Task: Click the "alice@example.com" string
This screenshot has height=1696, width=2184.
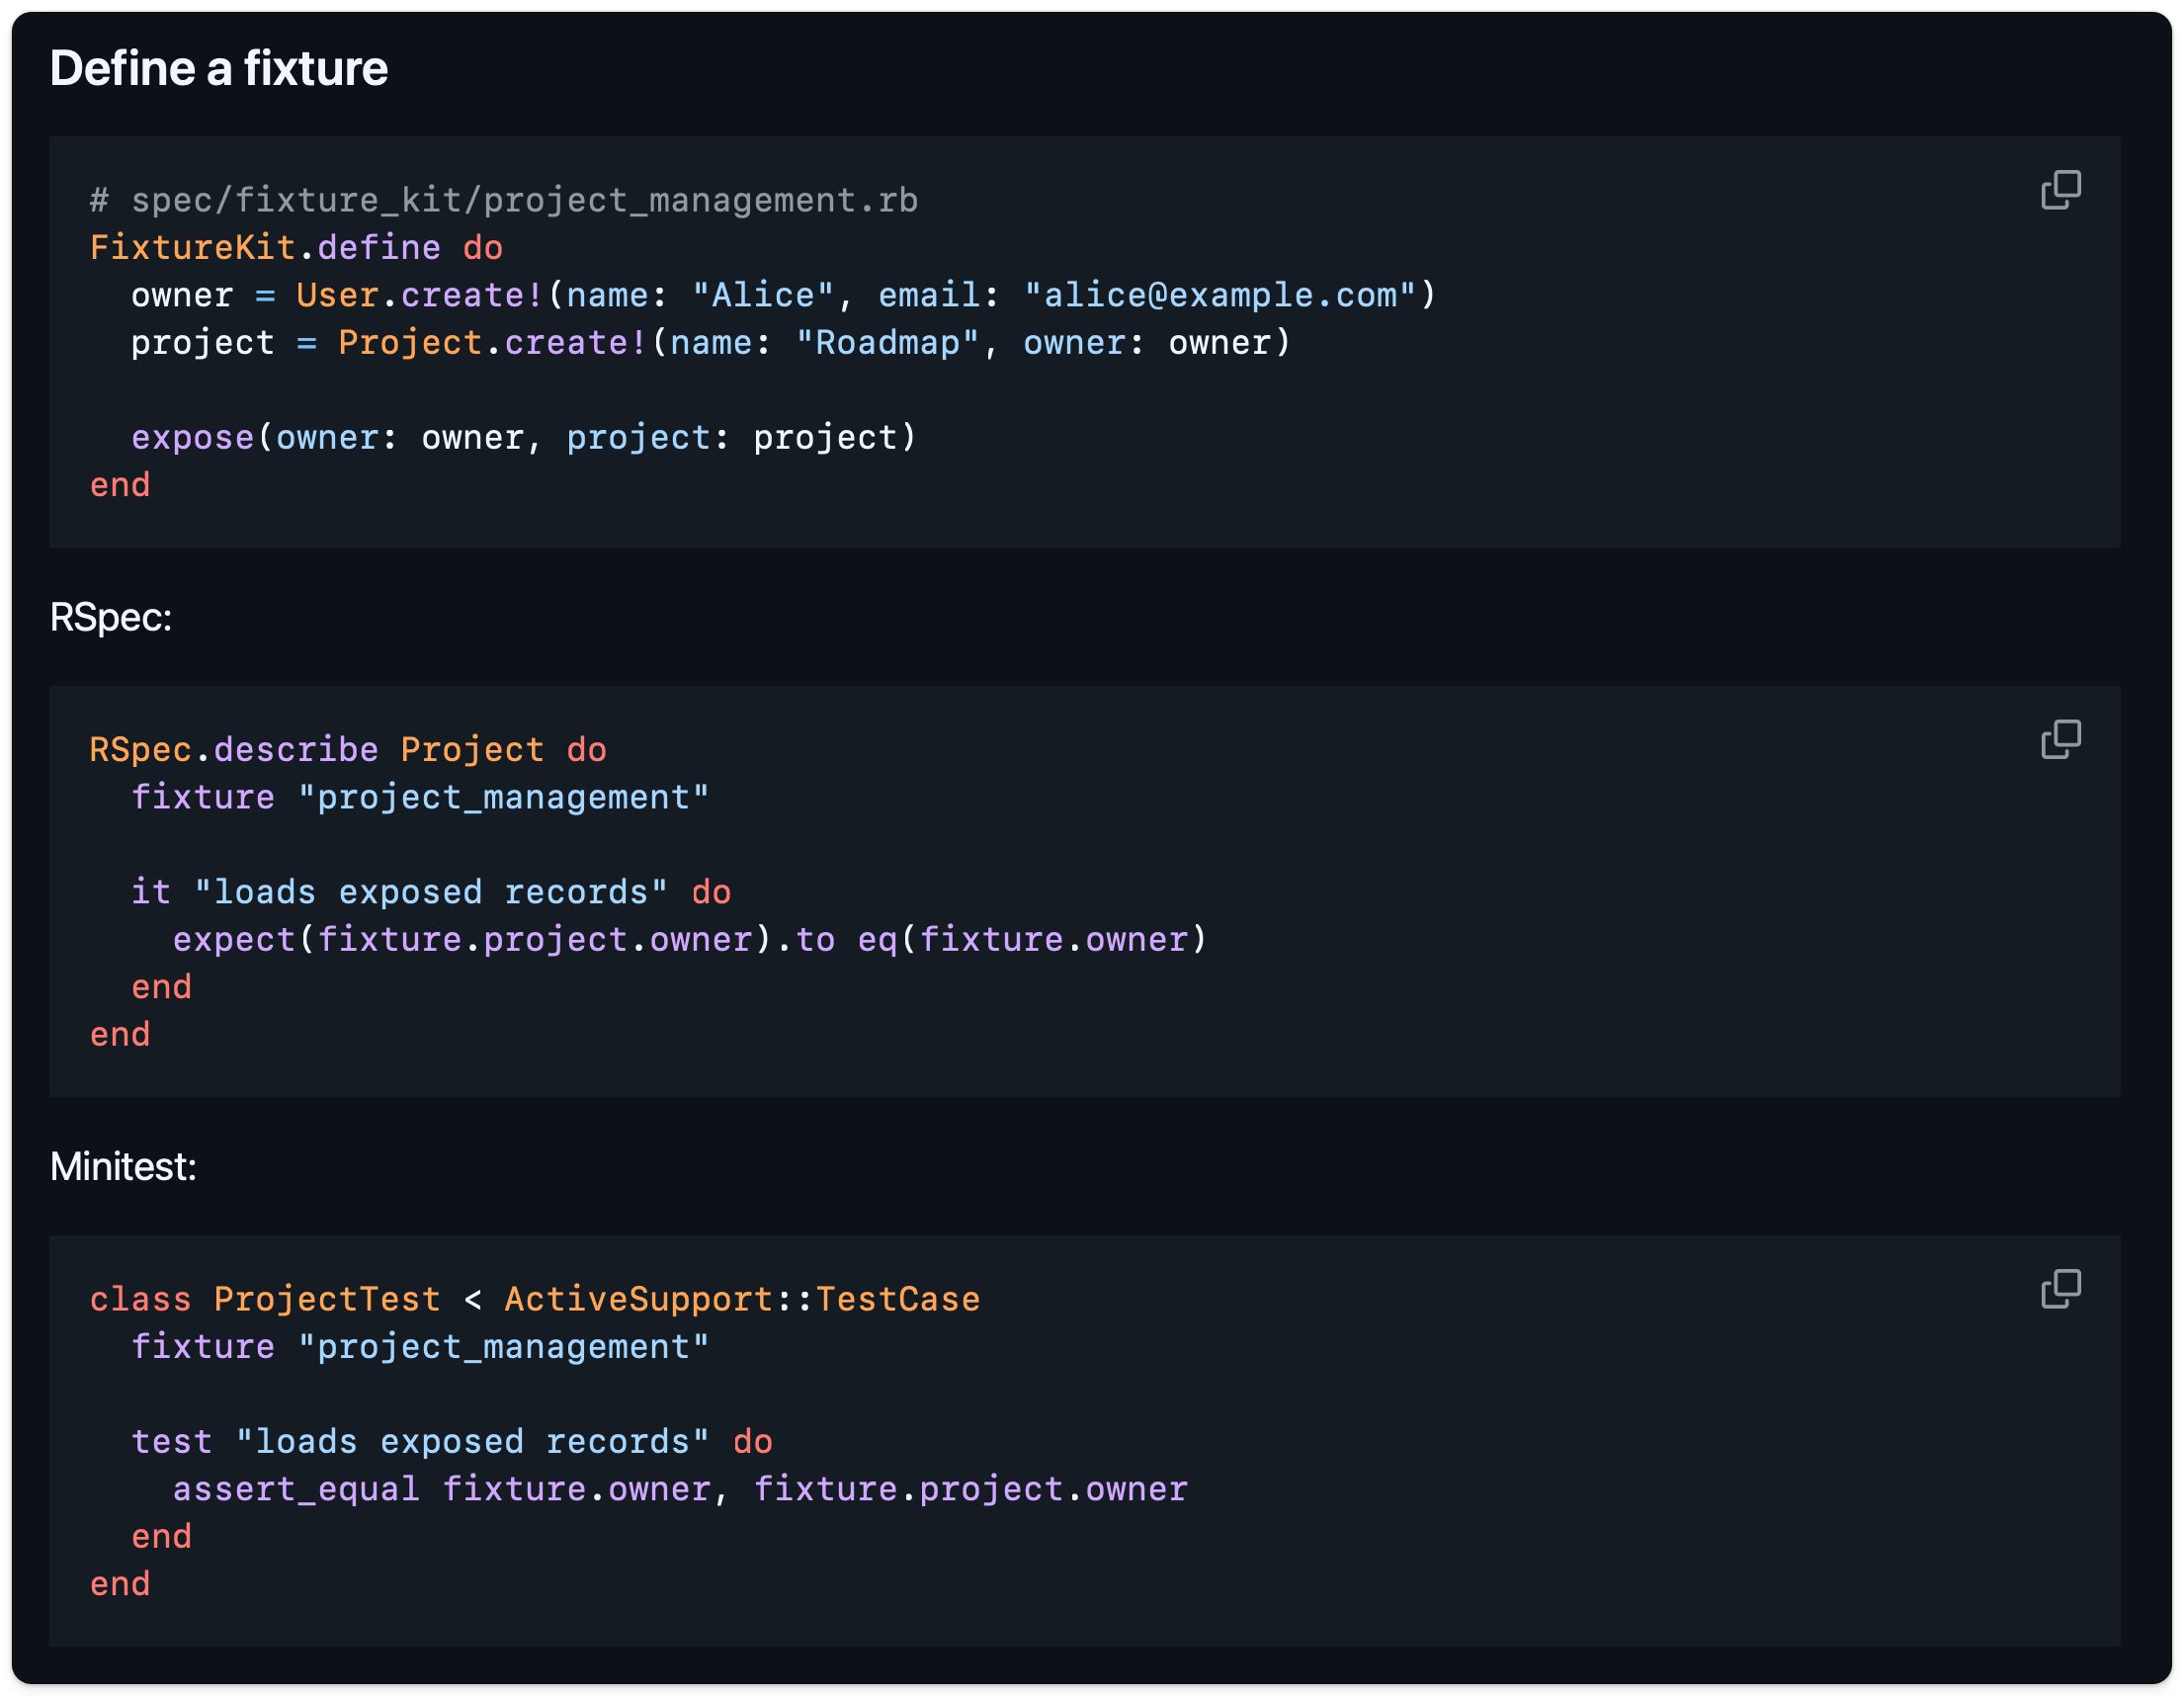Action: [1219, 295]
